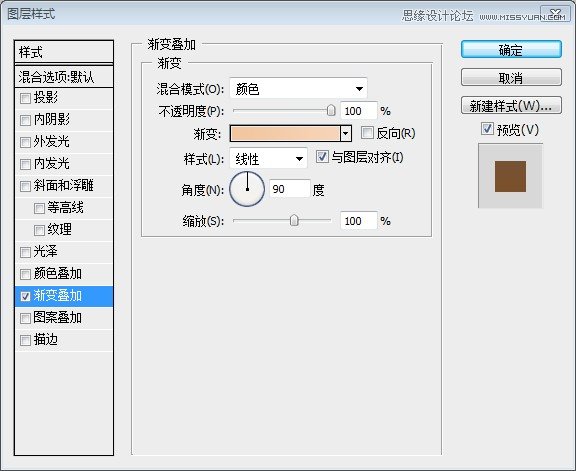Select the 颜色叠加 style entry

(x=64, y=274)
